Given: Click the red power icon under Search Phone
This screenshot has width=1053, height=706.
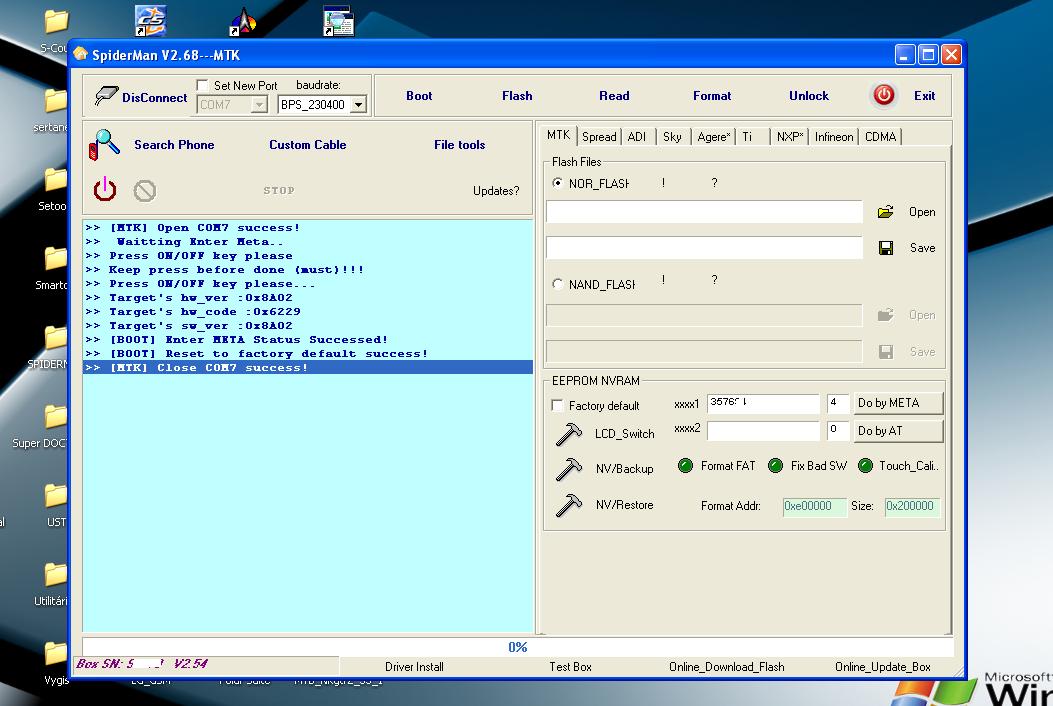Looking at the screenshot, I should (105, 190).
